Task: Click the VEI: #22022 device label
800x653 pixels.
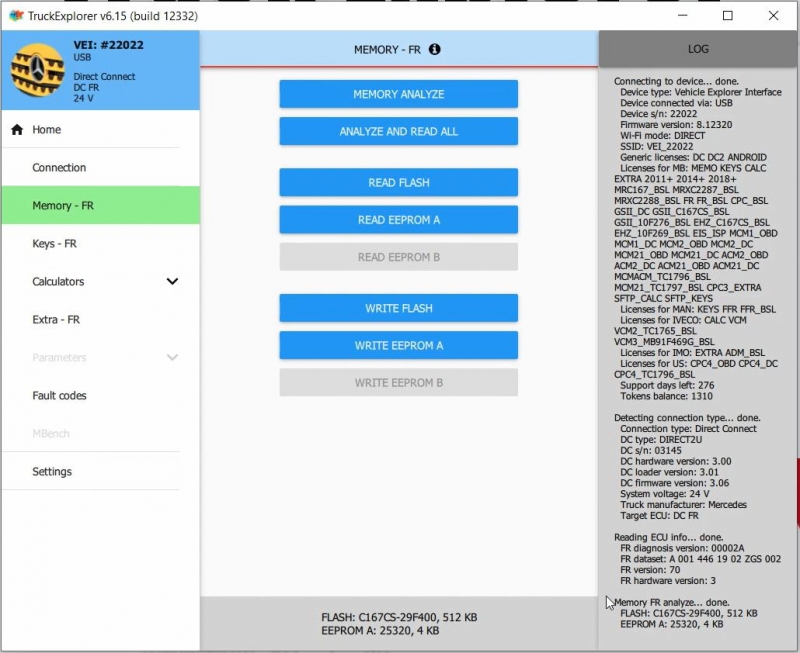Action: tap(108, 45)
